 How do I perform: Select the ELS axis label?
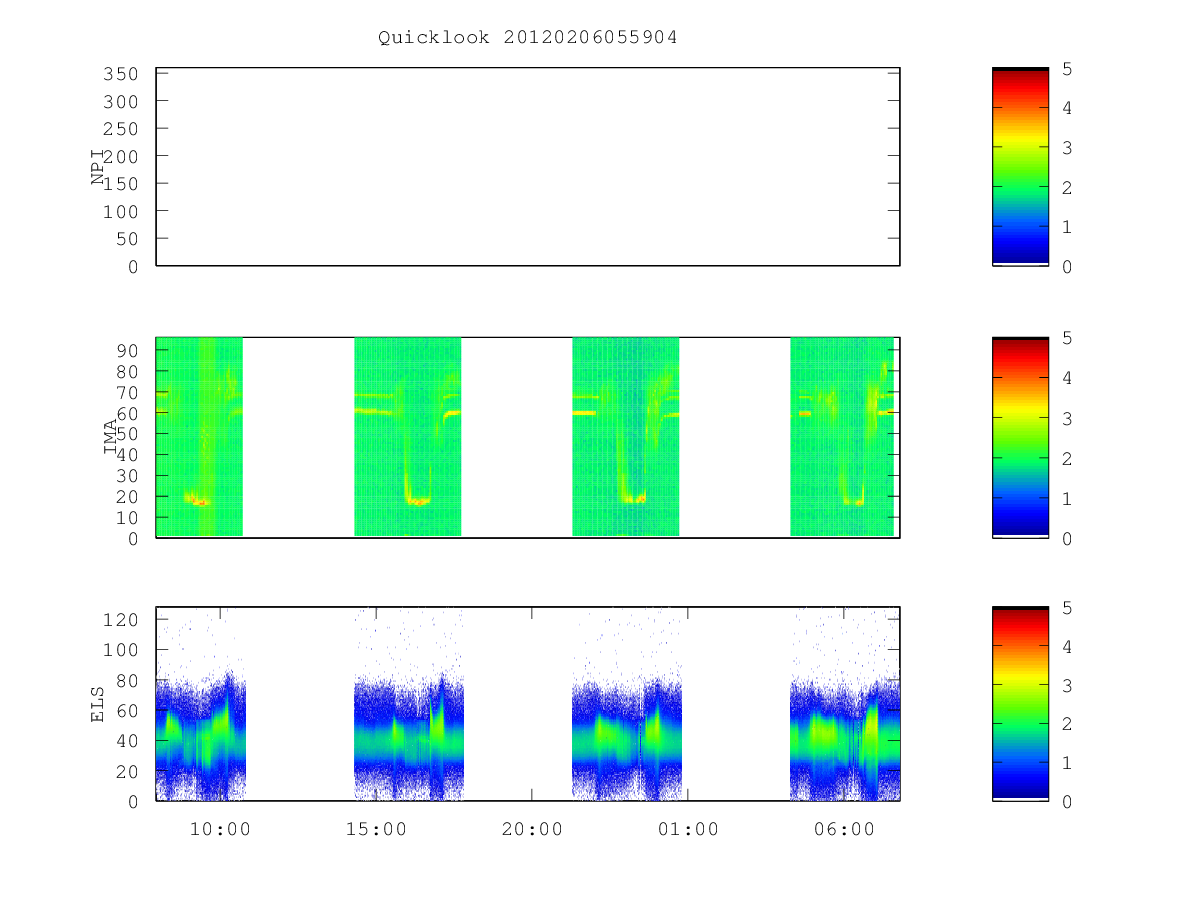point(99,704)
